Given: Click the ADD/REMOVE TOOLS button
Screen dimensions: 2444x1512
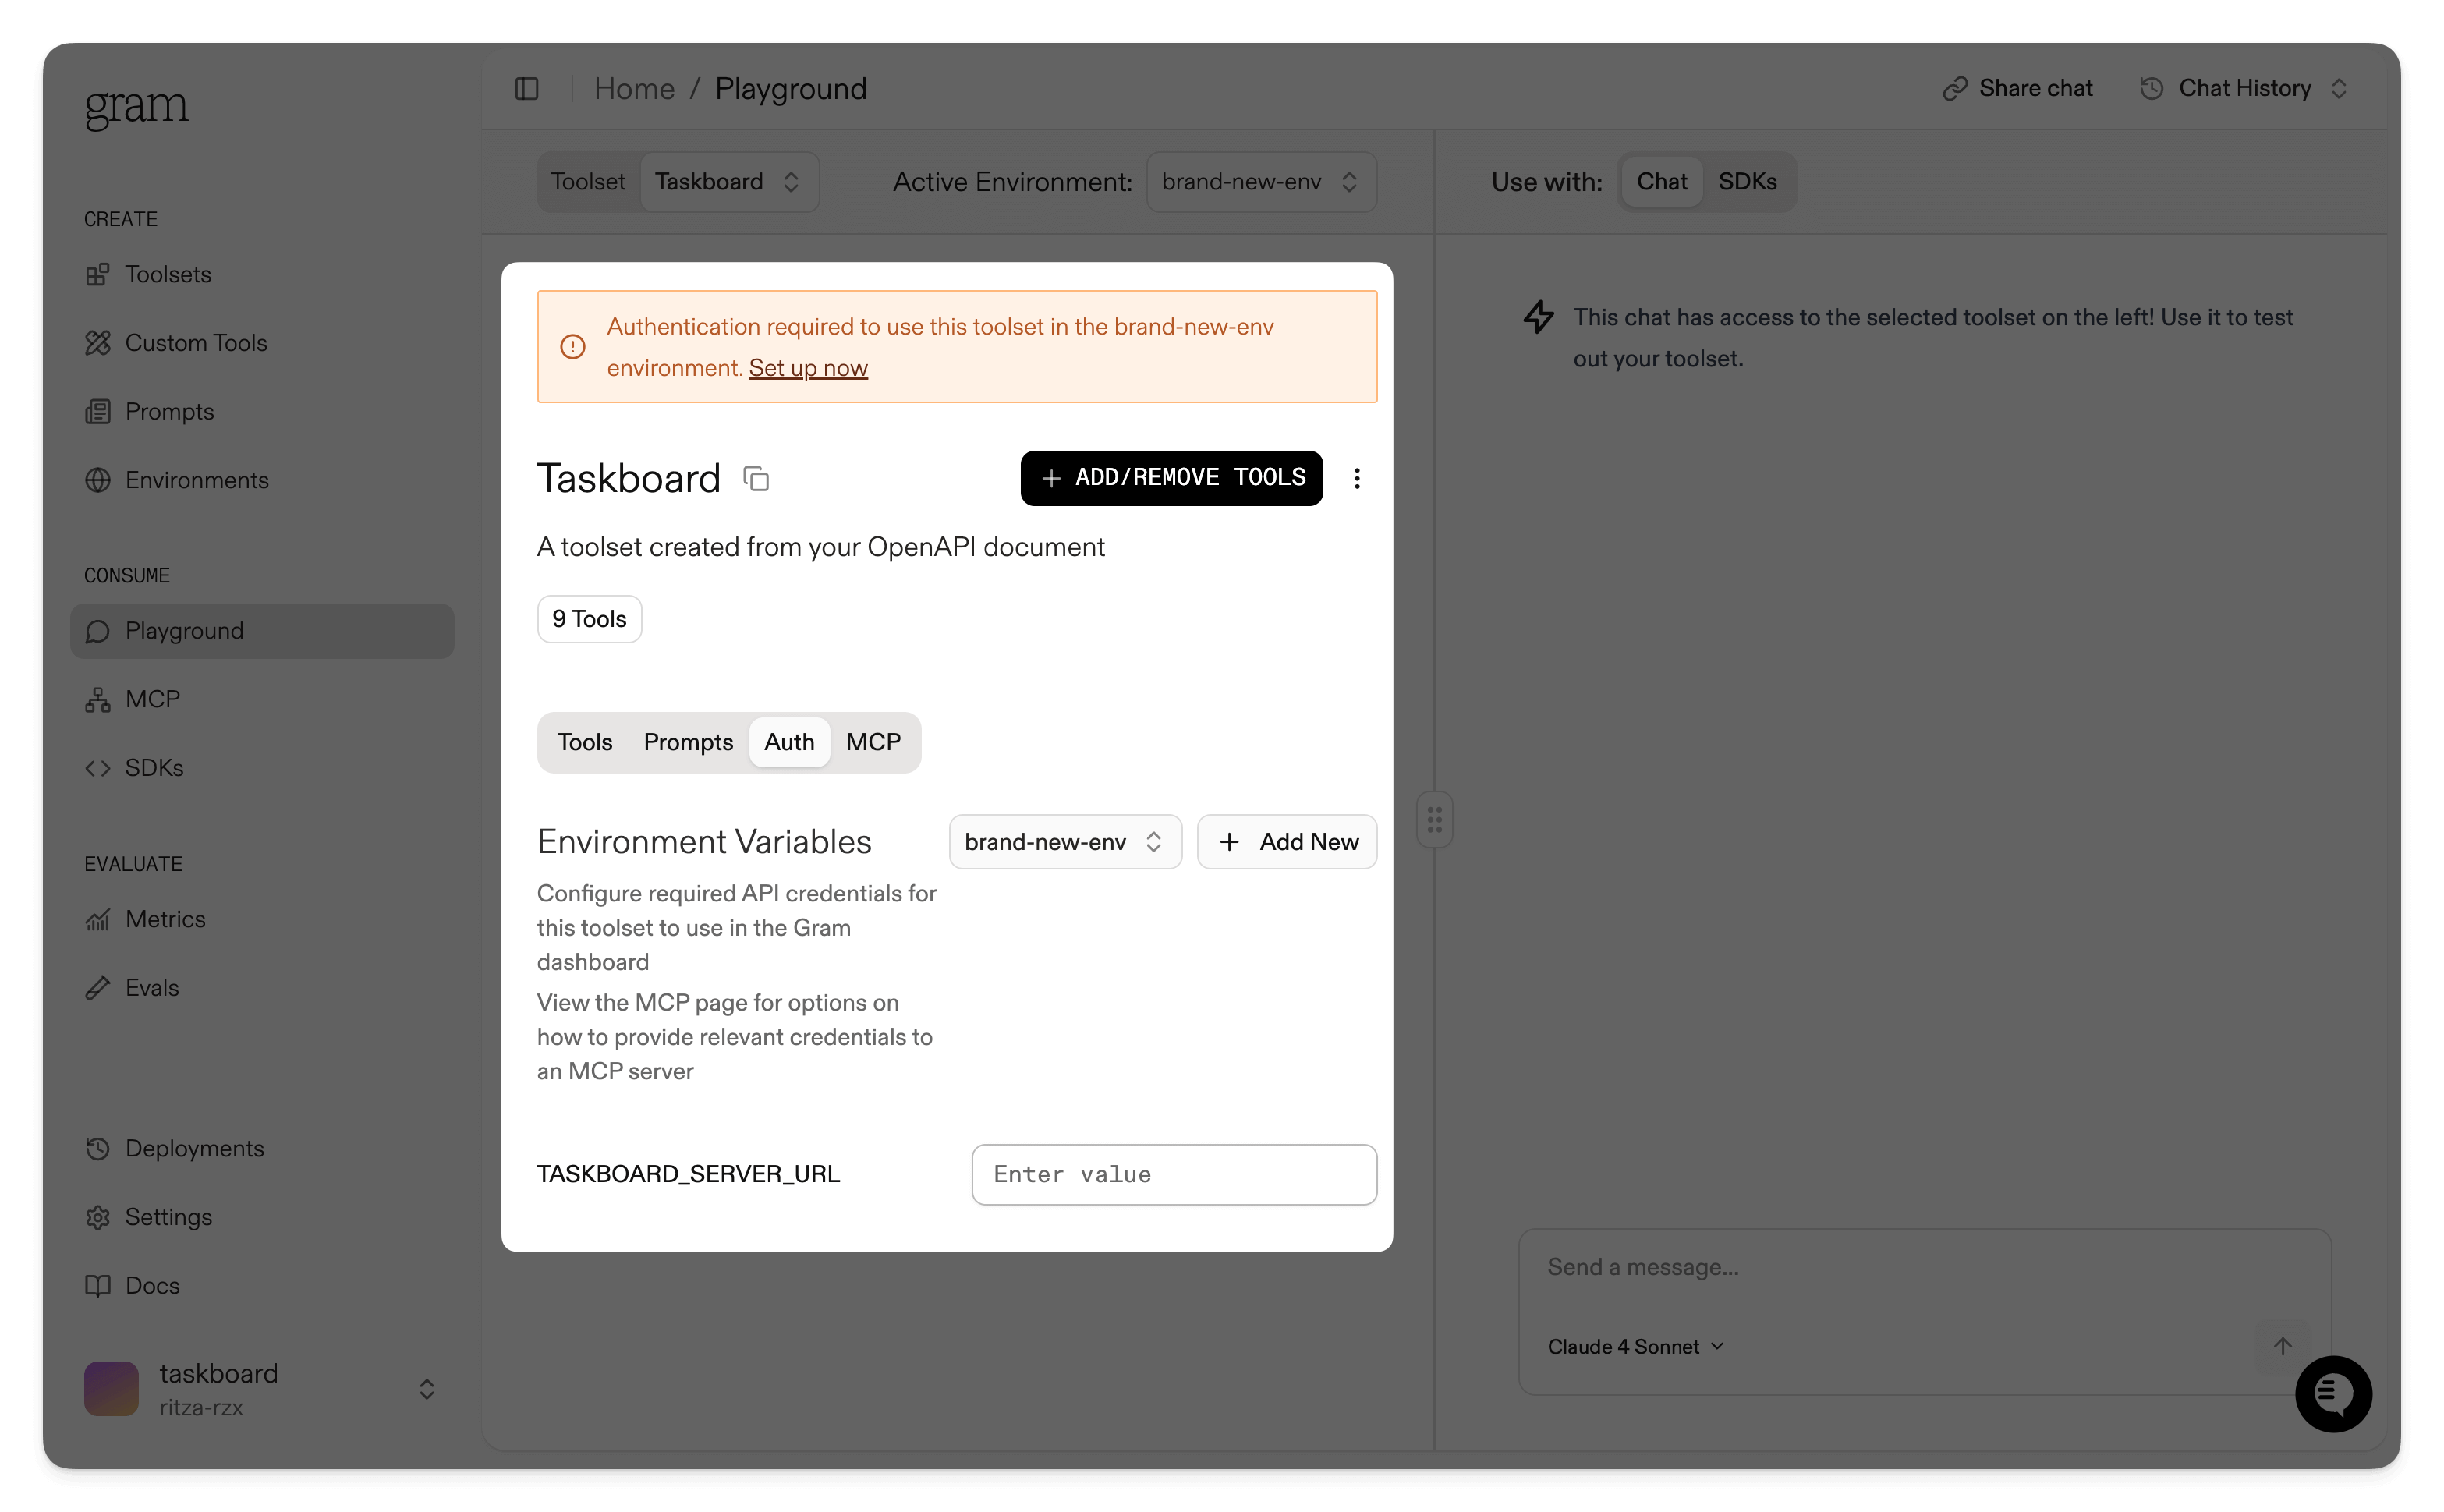Looking at the screenshot, I should [1171, 478].
